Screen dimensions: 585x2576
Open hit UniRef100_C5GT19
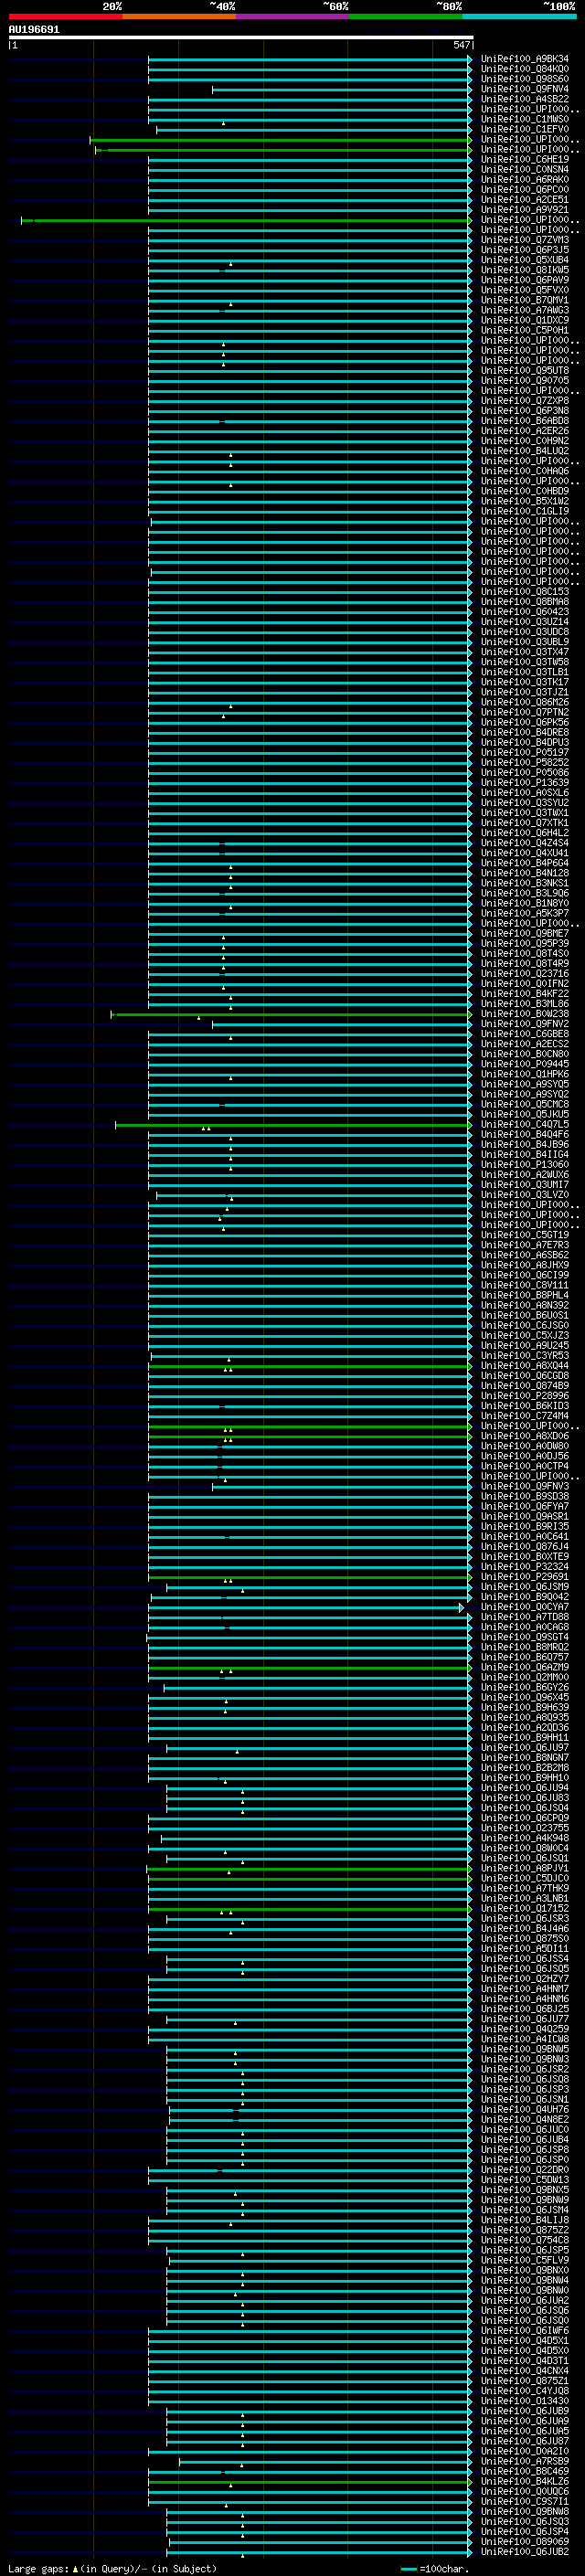point(525,1235)
